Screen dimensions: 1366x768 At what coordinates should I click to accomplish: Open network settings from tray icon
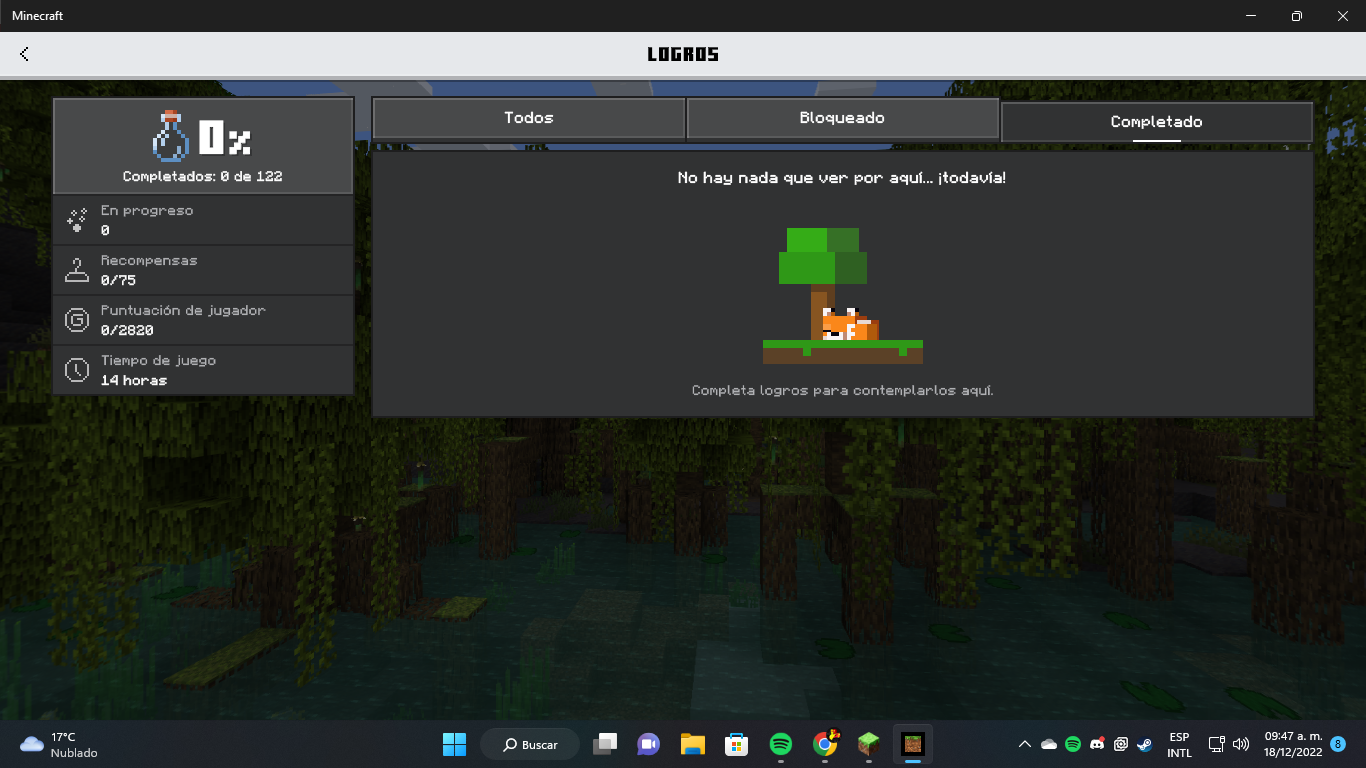[1217, 745]
